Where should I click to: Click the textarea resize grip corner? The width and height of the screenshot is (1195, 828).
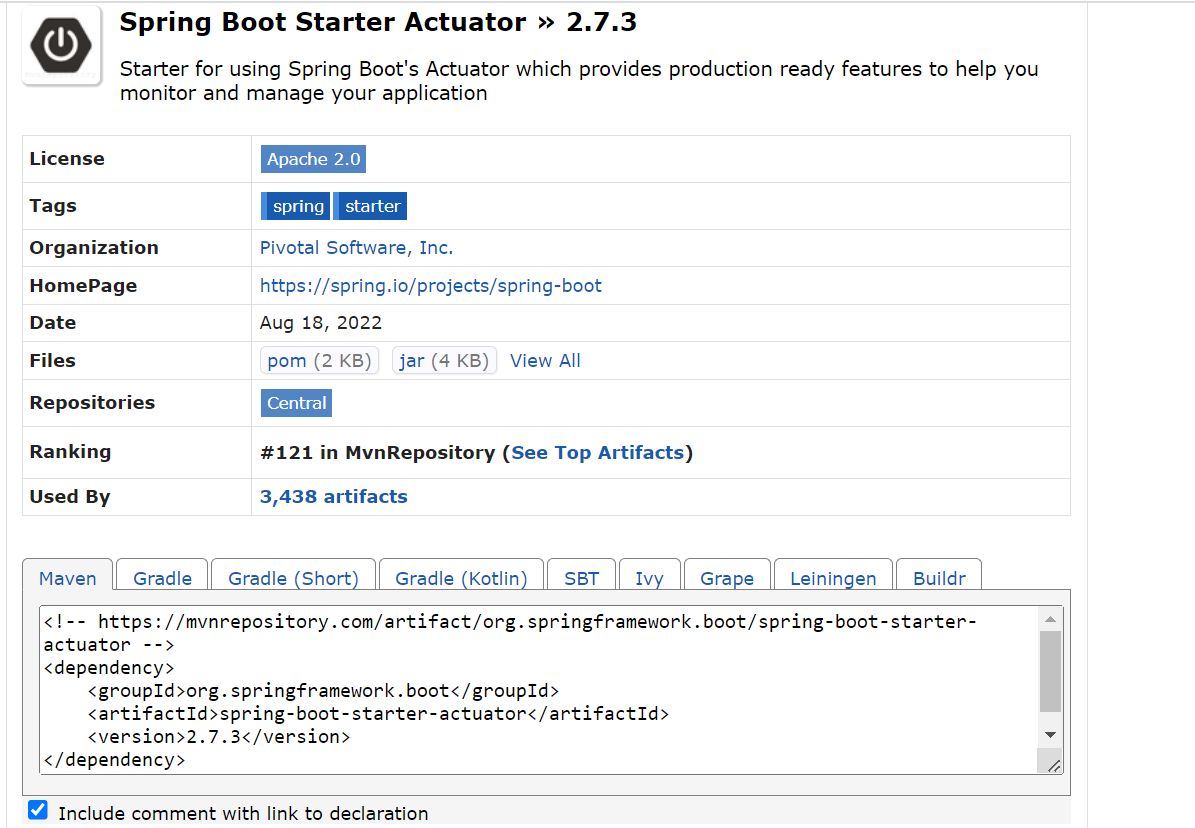(1053, 765)
